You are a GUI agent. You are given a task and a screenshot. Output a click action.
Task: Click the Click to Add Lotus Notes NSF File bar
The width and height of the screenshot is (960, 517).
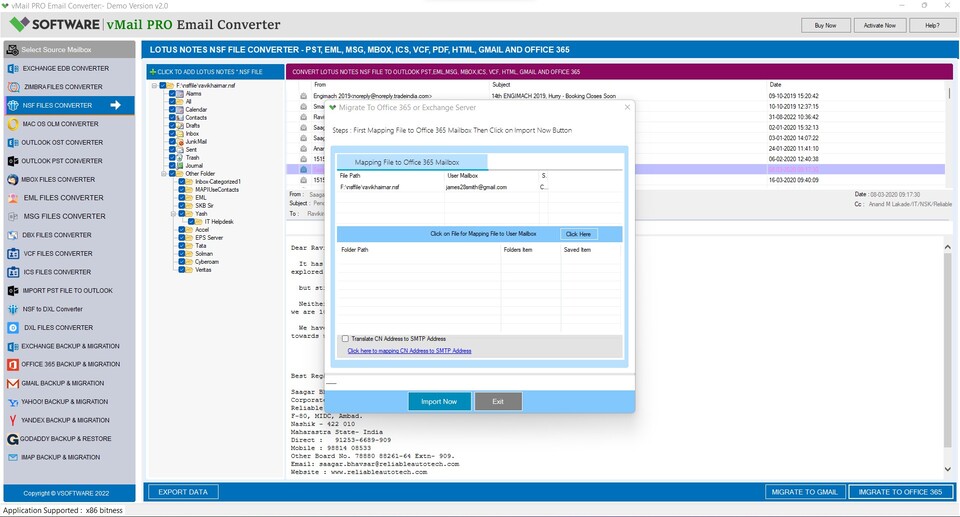[216, 72]
